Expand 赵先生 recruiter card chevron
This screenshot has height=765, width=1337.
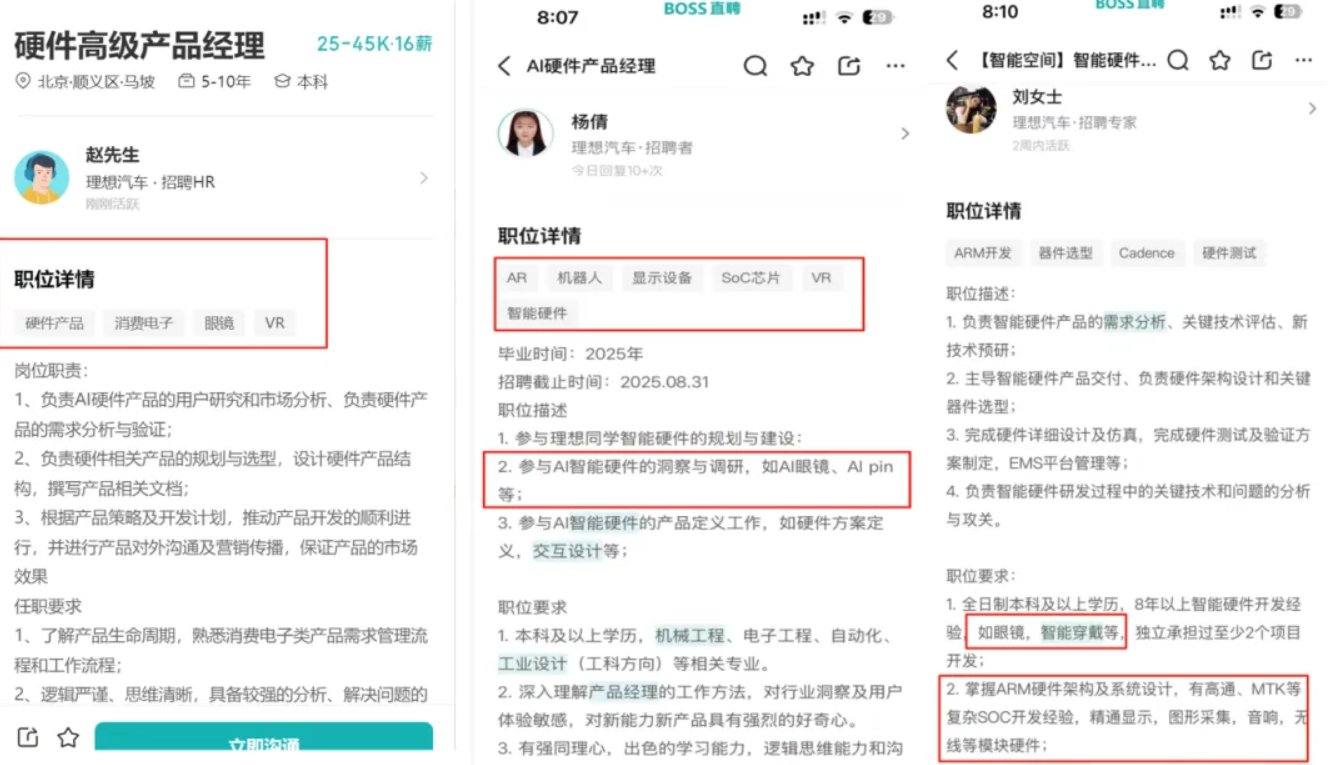click(424, 178)
